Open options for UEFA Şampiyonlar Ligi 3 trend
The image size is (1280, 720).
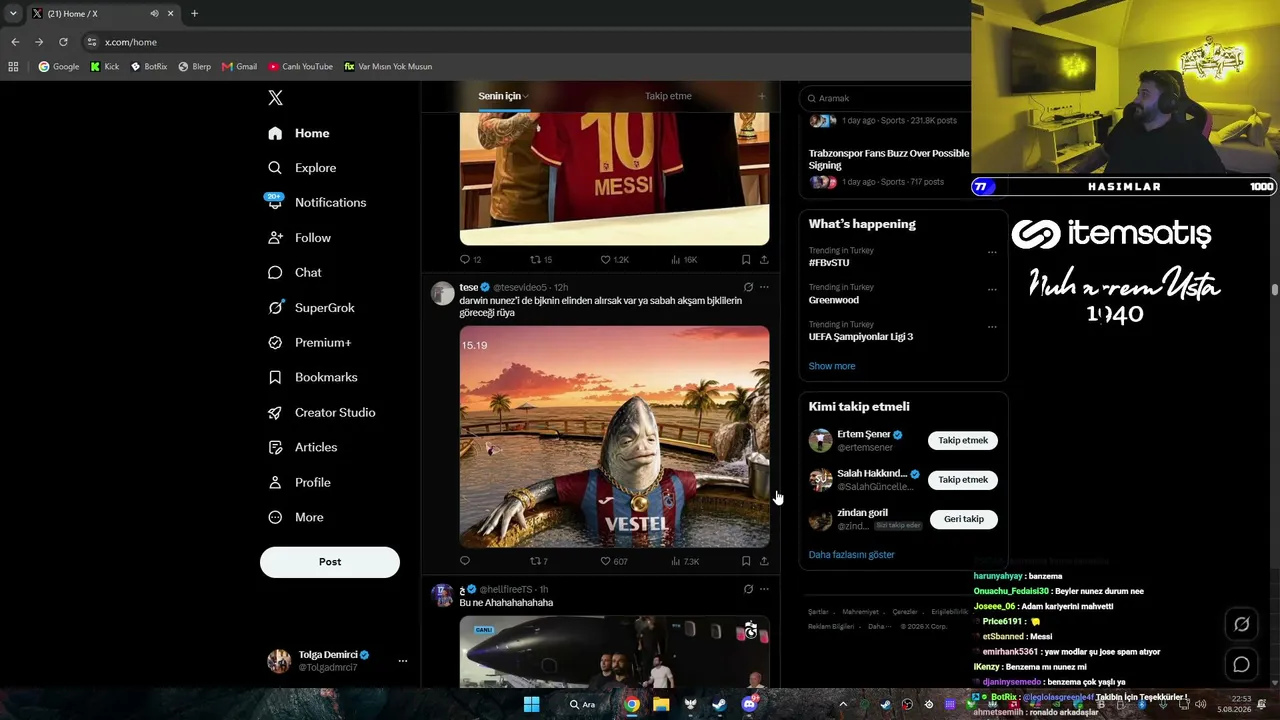point(992,326)
